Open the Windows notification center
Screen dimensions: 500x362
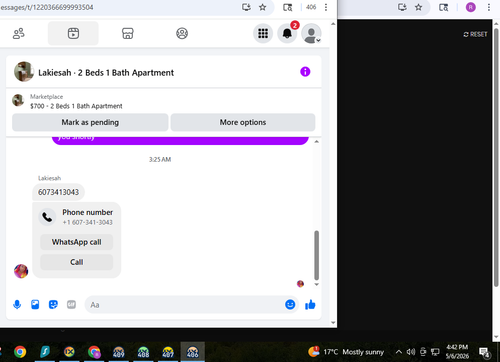click(484, 352)
